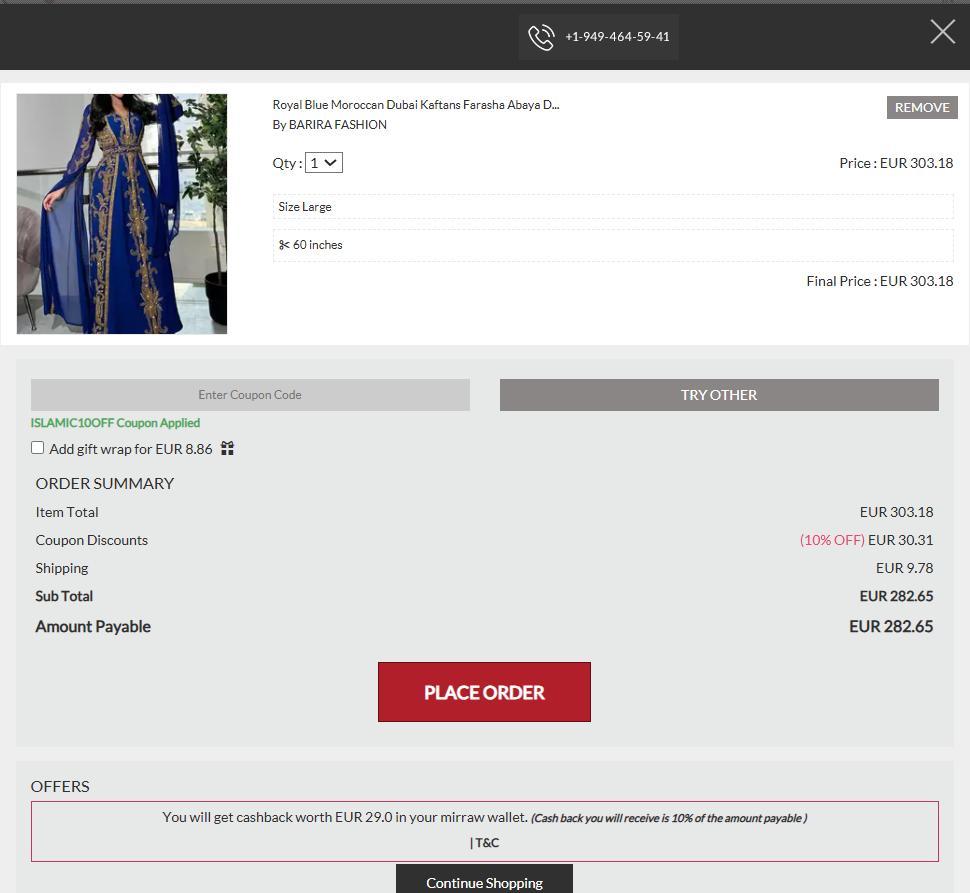This screenshot has width=970, height=893.
Task: Open the Qty dropdown
Action: [x=324, y=163]
